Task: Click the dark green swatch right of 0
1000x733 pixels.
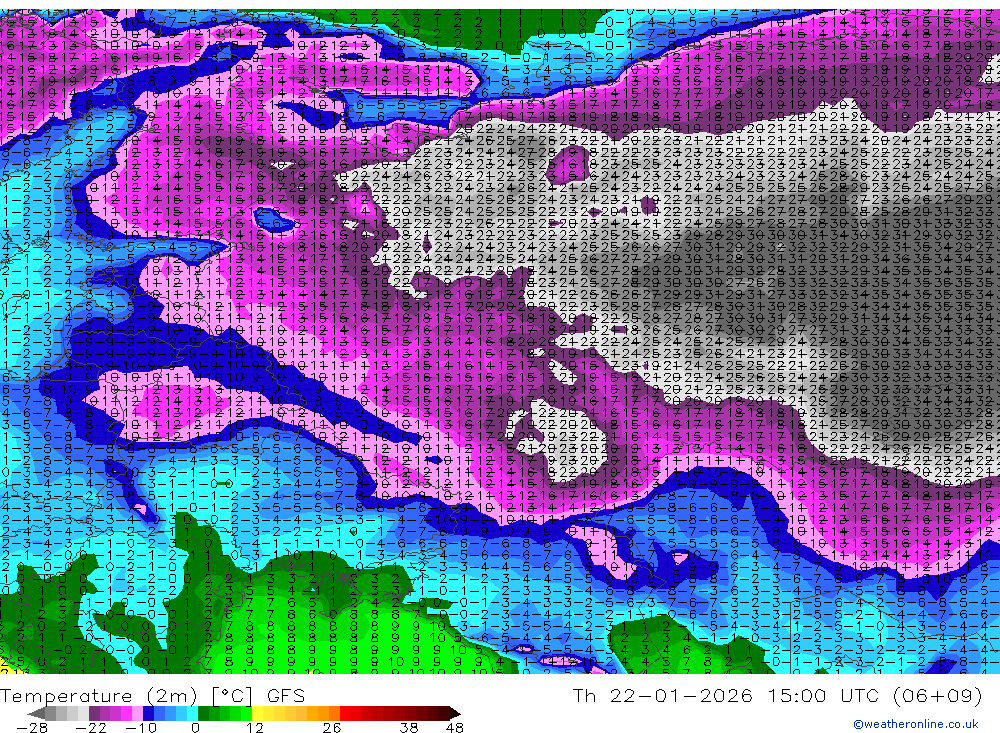Action: pyautogui.click(x=203, y=713)
